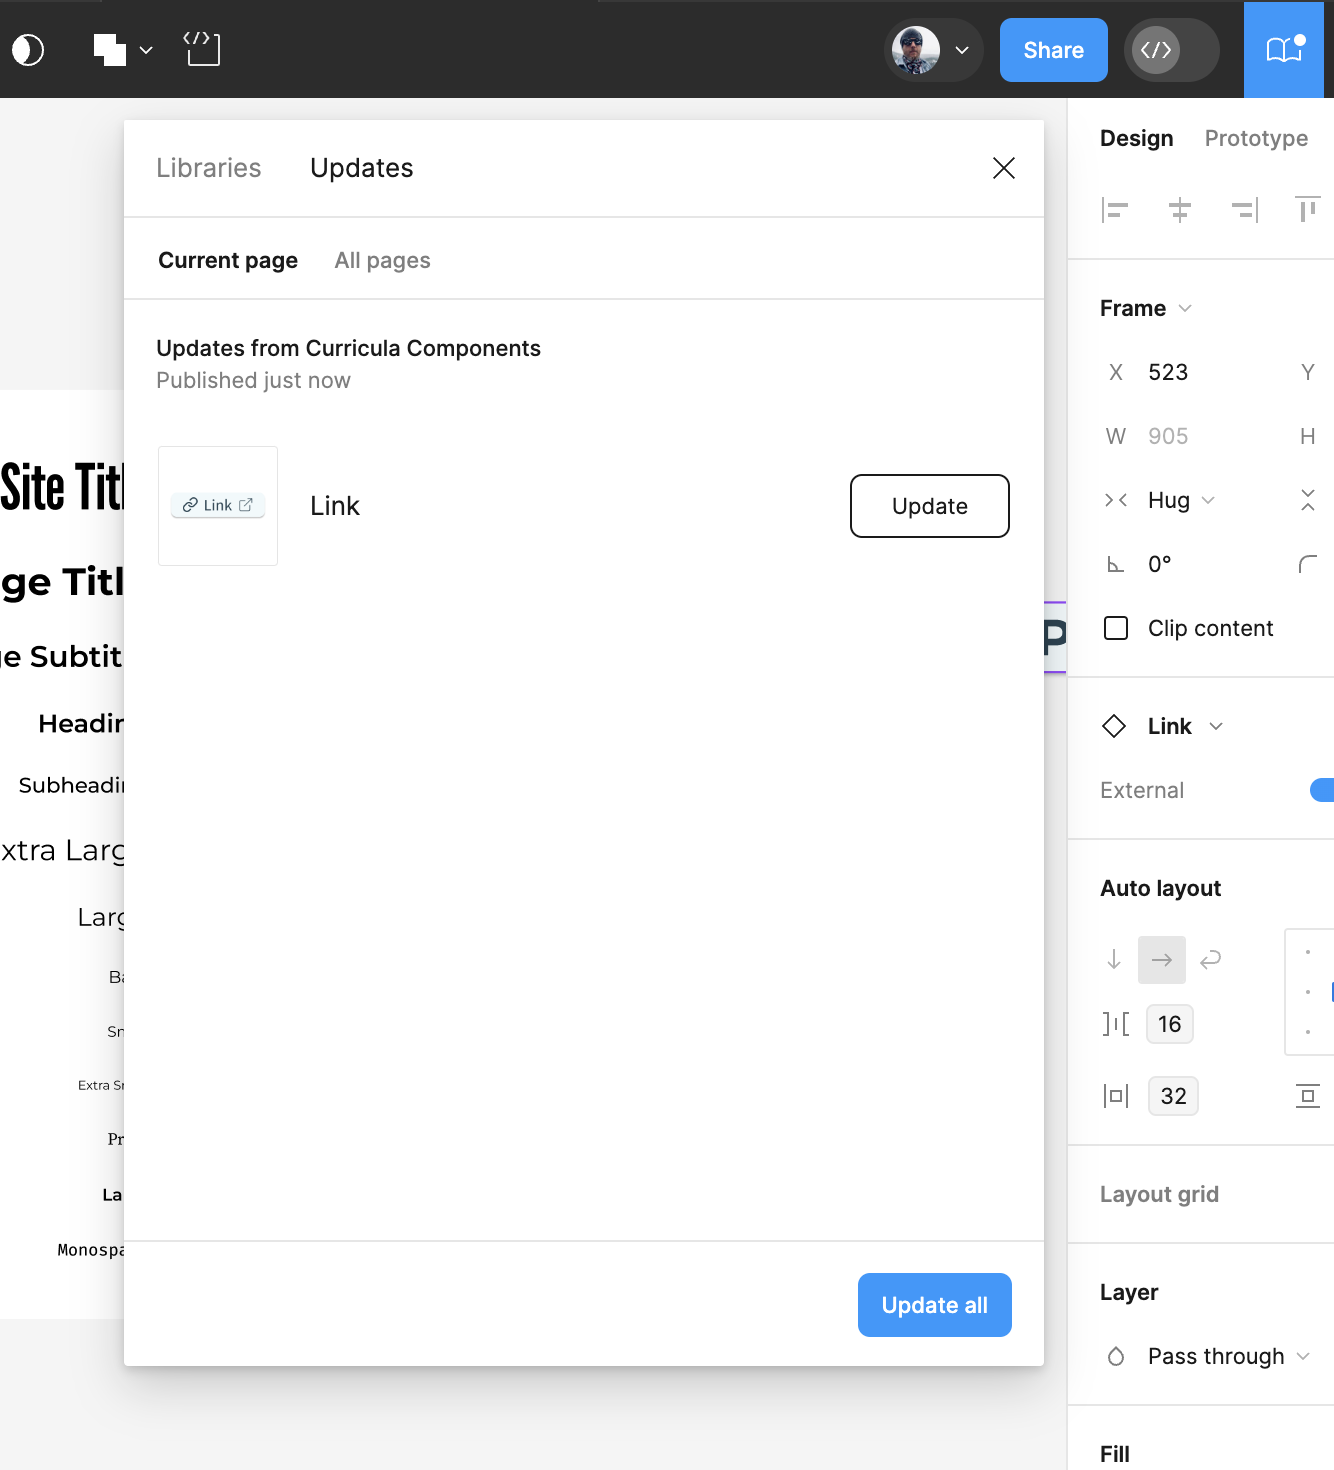Viewport: 1334px width, 1470px height.
Task: Enable auto layout wrap
Action: click(x=1210, y=959)
